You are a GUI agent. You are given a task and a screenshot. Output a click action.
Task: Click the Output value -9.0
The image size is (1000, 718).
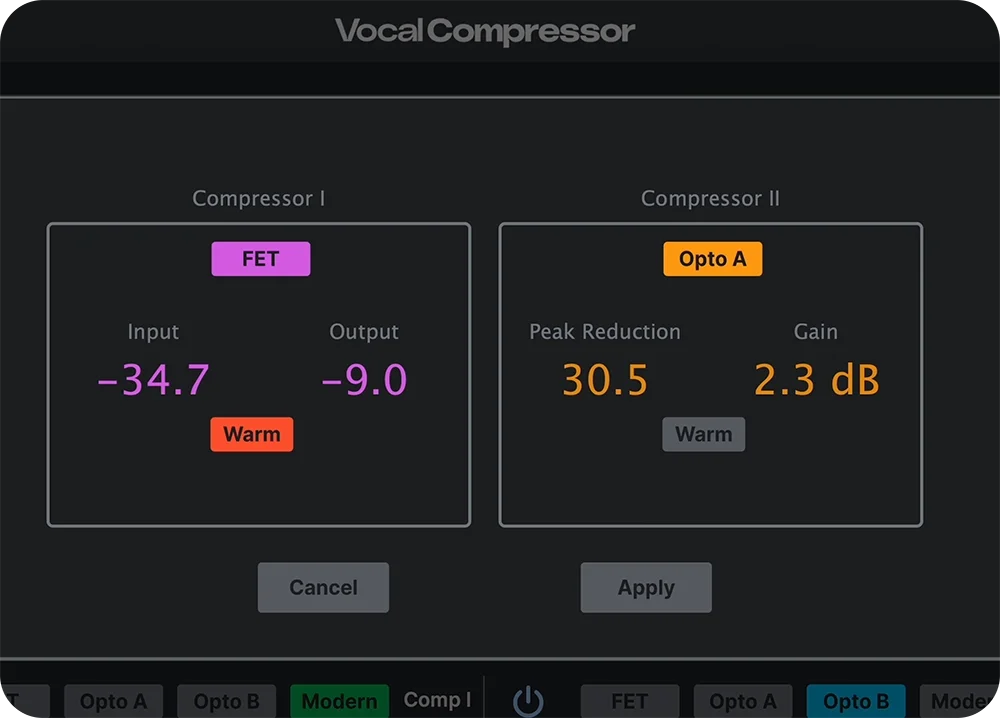(364, 380)
